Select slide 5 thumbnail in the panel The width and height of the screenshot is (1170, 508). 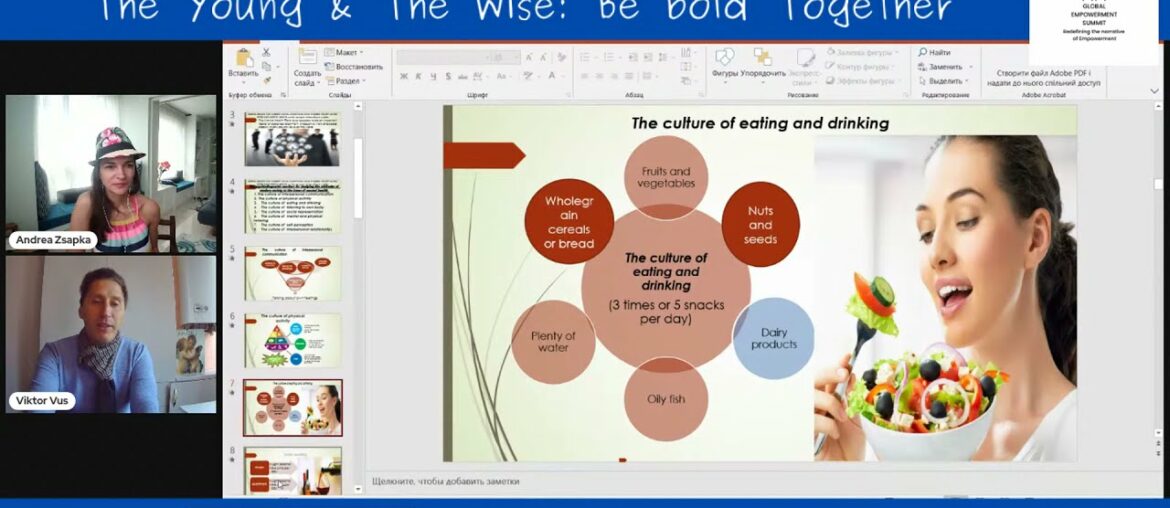click(x=292, y=273)
